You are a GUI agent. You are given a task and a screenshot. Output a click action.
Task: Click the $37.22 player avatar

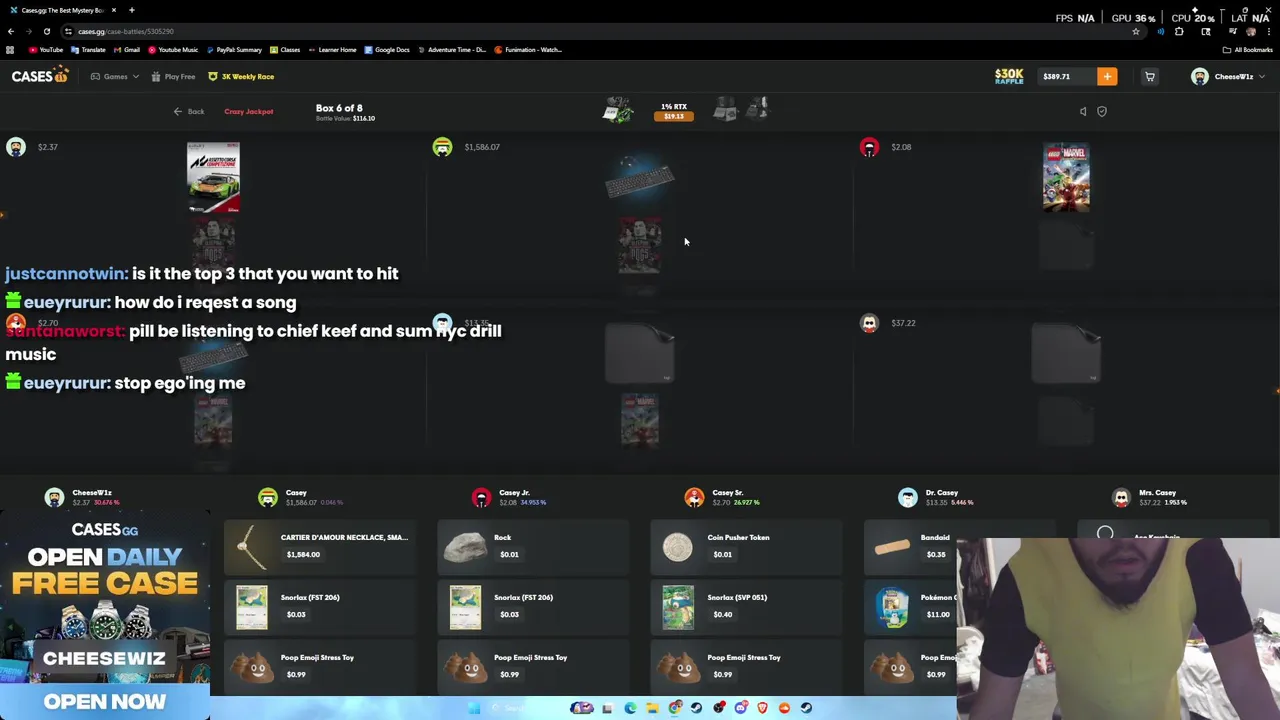(x=869, y=323)
